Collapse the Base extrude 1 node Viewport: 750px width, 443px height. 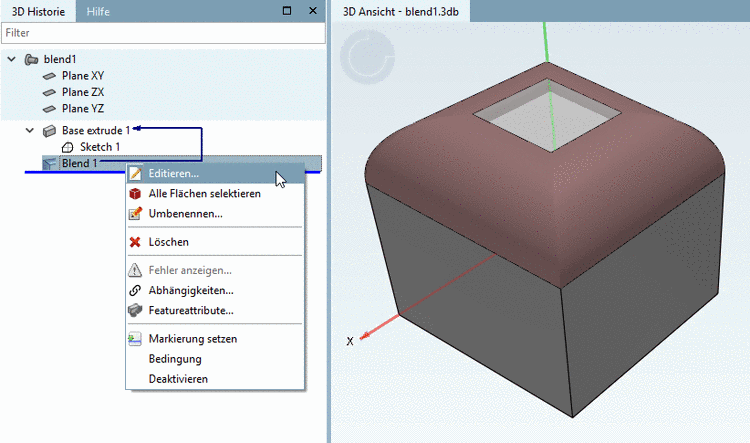click(30, 130)
